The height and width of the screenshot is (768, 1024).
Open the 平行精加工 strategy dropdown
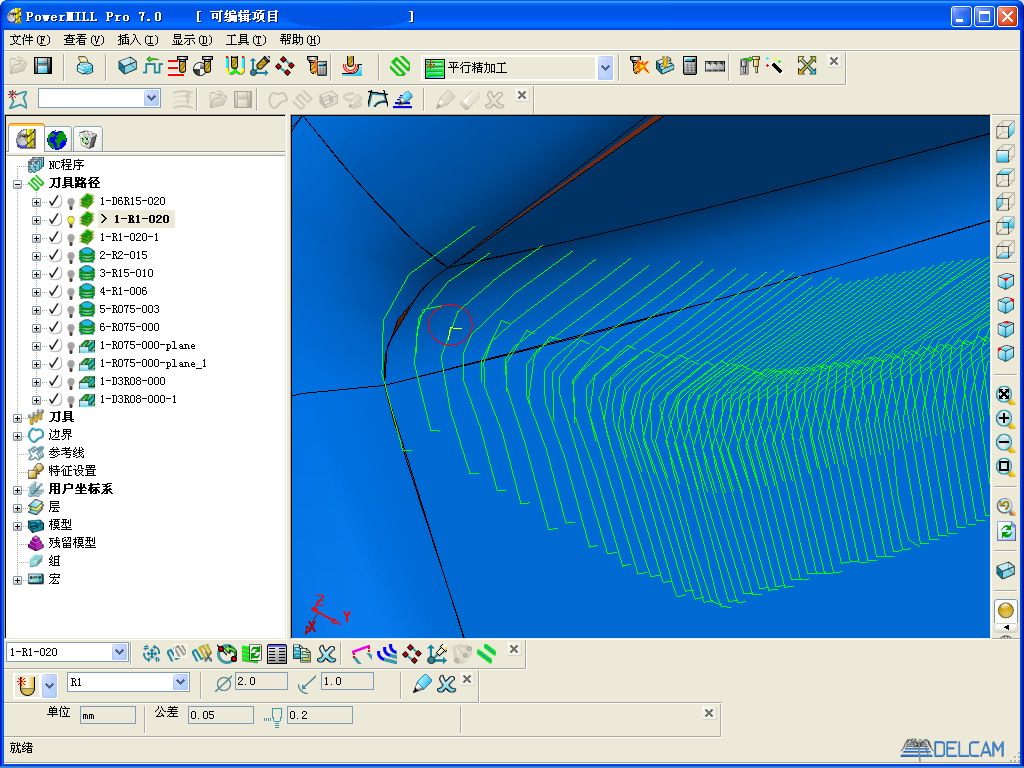(x=605, y=67)
